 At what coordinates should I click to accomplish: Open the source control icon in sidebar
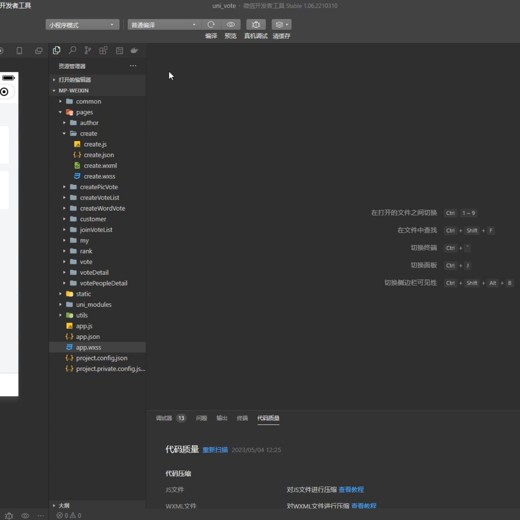(88, 50)
